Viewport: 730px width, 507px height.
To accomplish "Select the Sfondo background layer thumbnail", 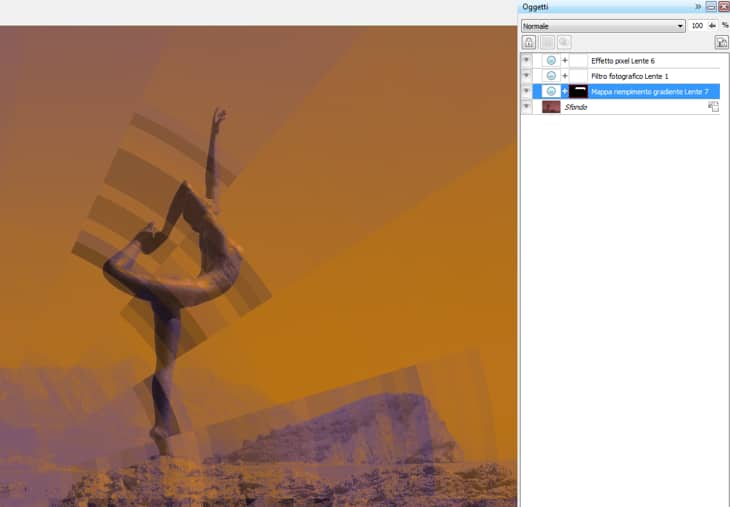I will coord(551,106).
